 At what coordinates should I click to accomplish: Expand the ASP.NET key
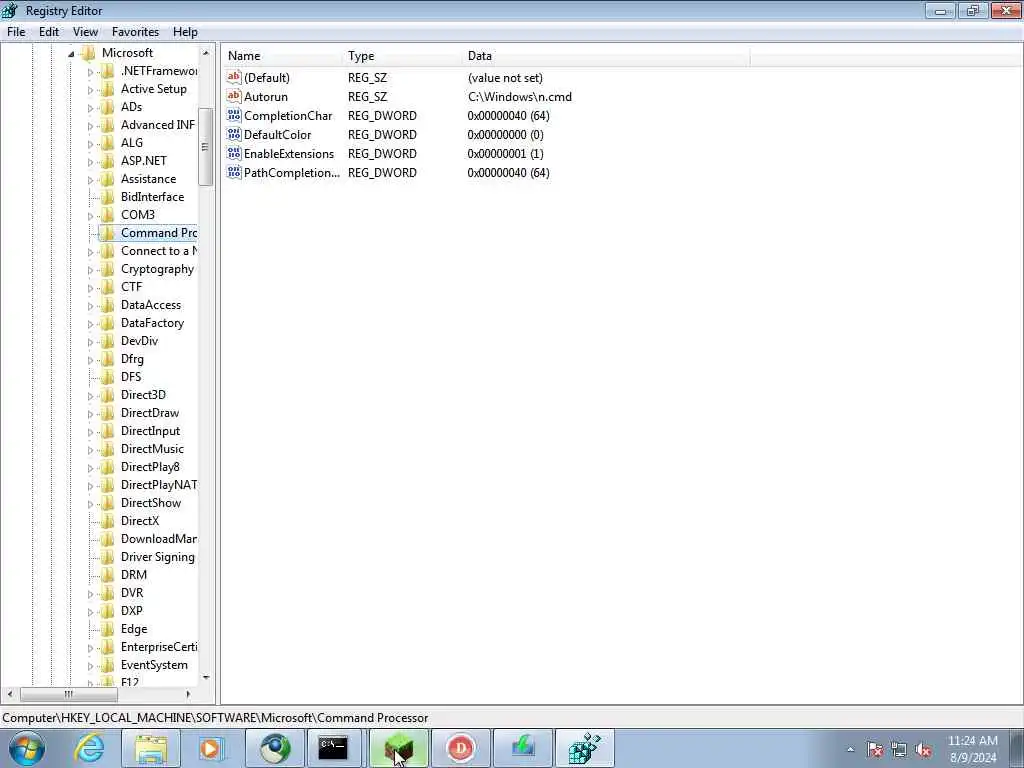pyautogui.click(x=91, y=162)
